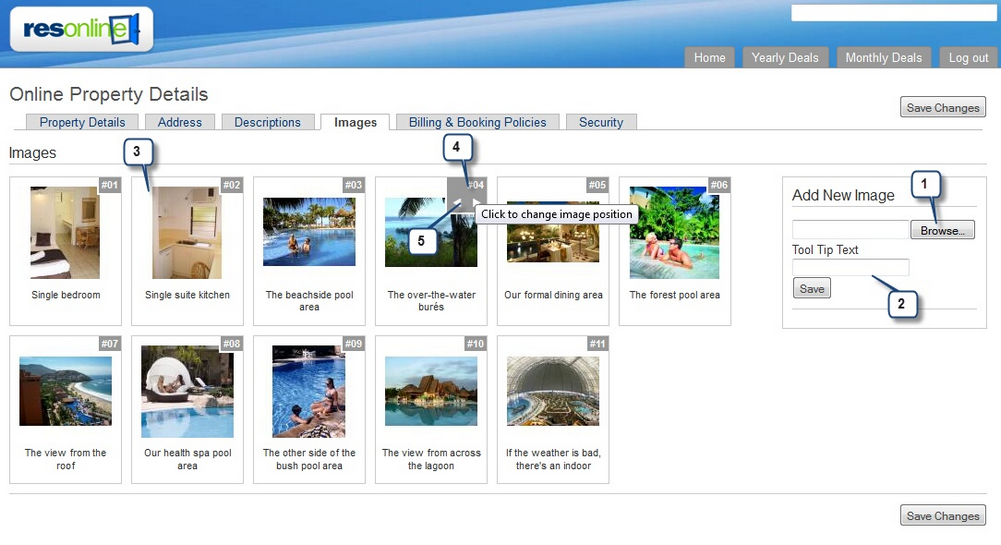
Task: Select the over-the-water burés thumbnail
Action: (431, 232)
